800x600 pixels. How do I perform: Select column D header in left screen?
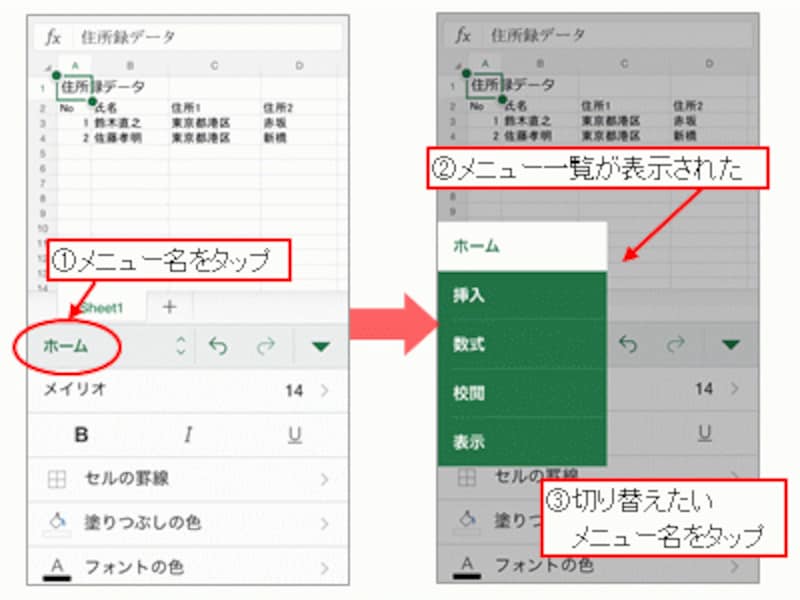(299, 65)
